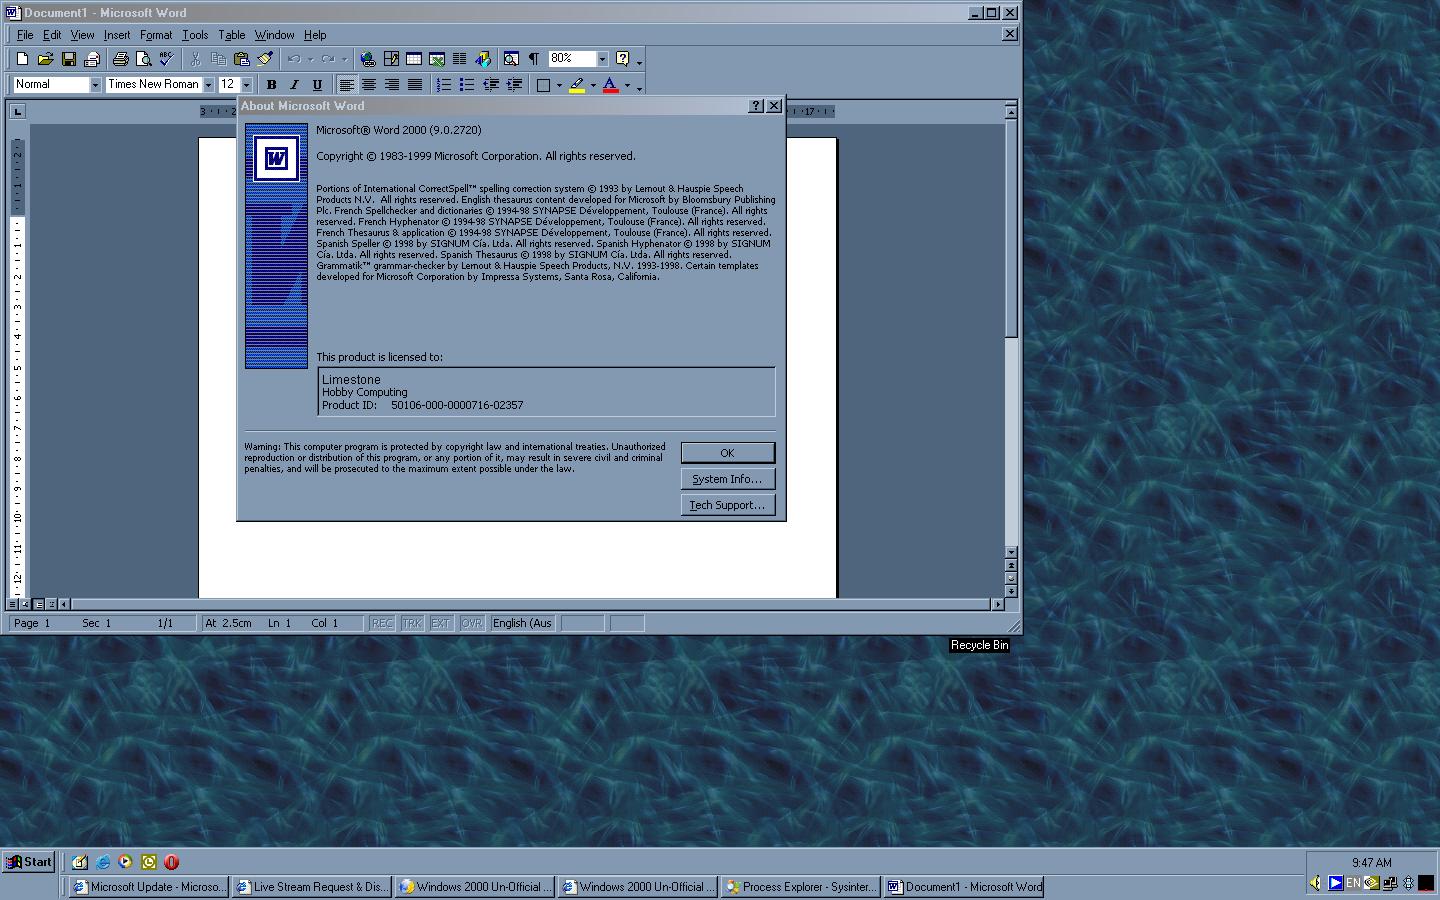1440x900 pixels.
Task: Click the Print printer icon
Action: coord(121,59)
